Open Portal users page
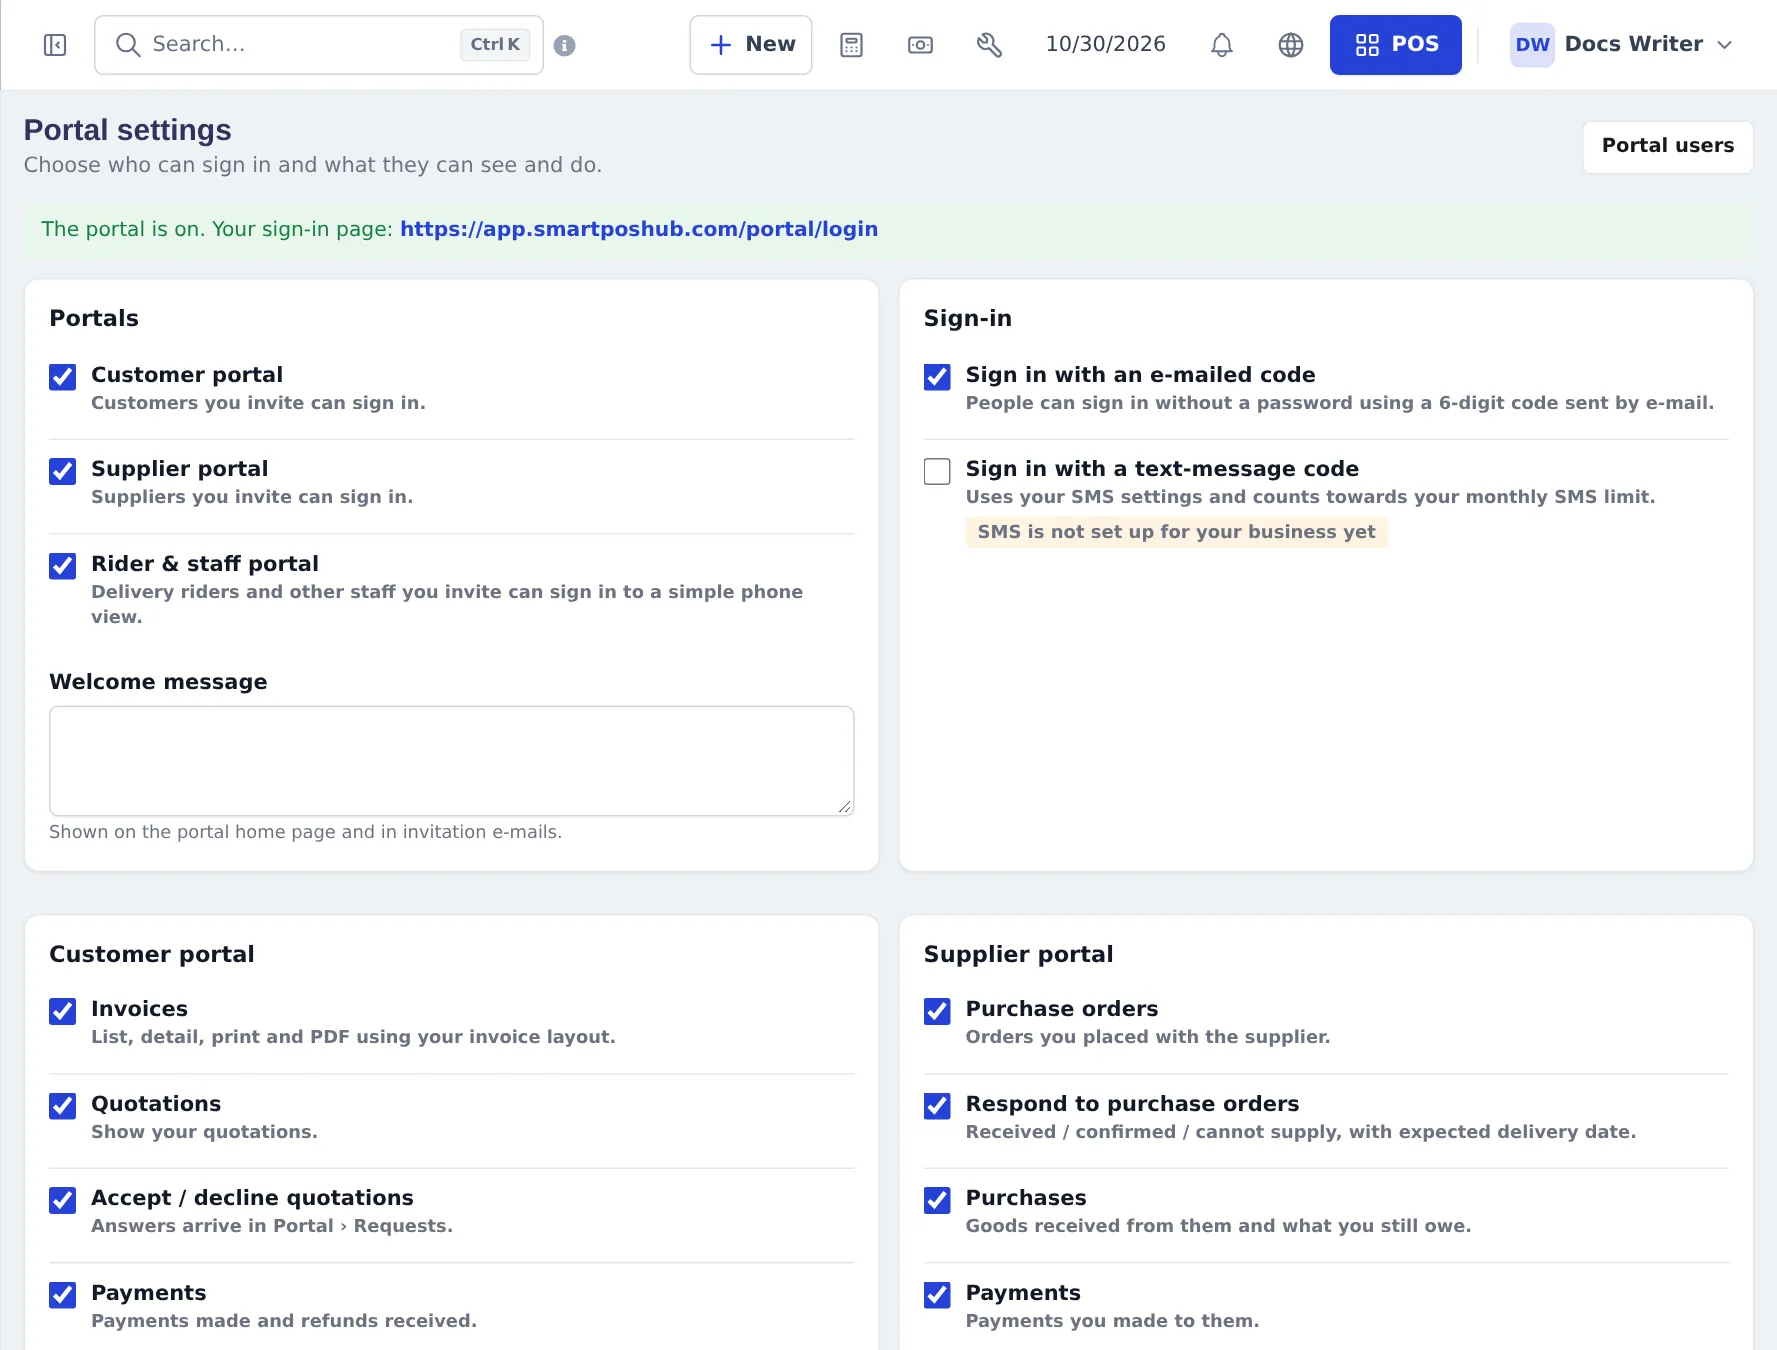 (1668, 146)
